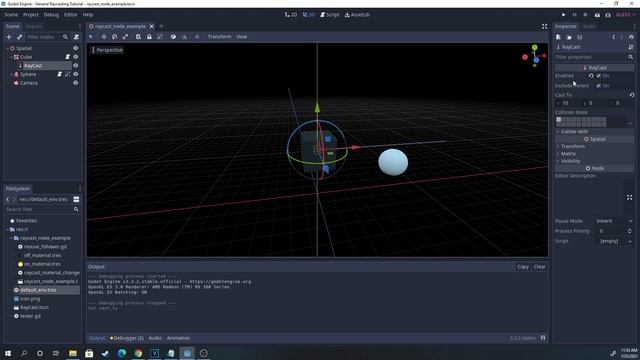Expand the Transform section

point(594,146)
